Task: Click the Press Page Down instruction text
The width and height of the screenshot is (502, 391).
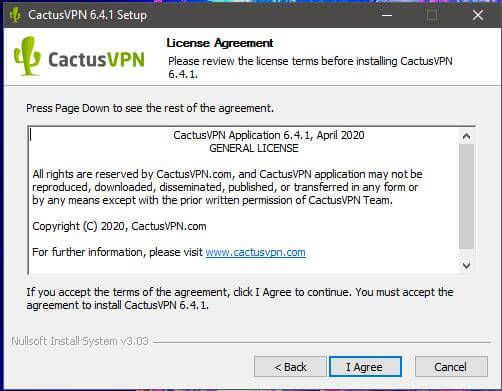Action: click(150, 108)
